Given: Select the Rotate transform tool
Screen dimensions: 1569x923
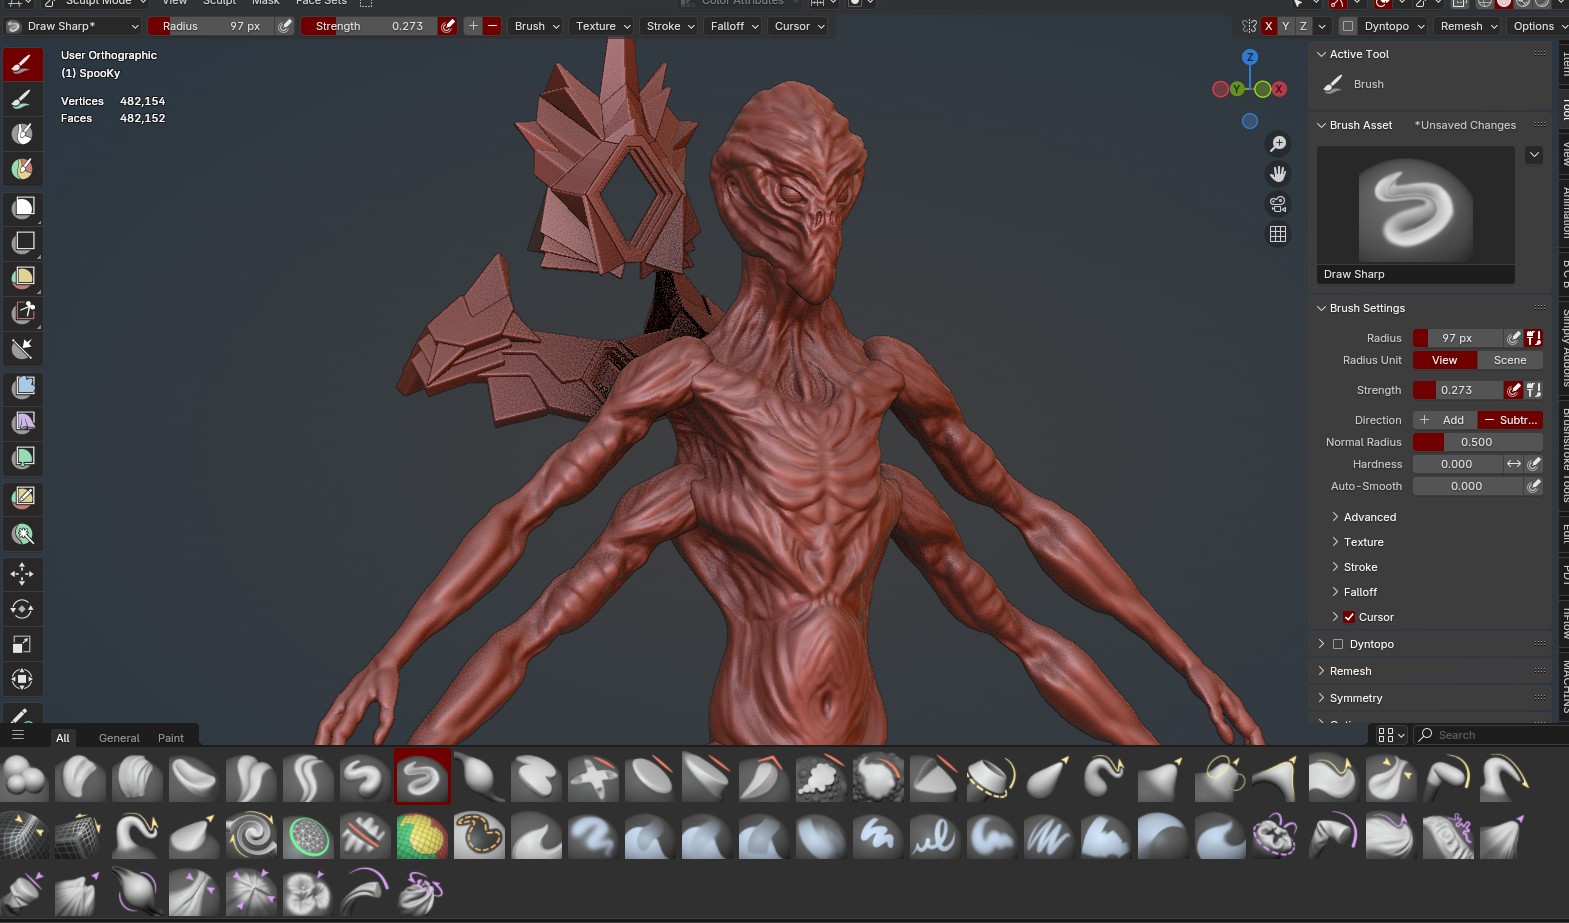Looking at the screenshot, I should 22,609.
